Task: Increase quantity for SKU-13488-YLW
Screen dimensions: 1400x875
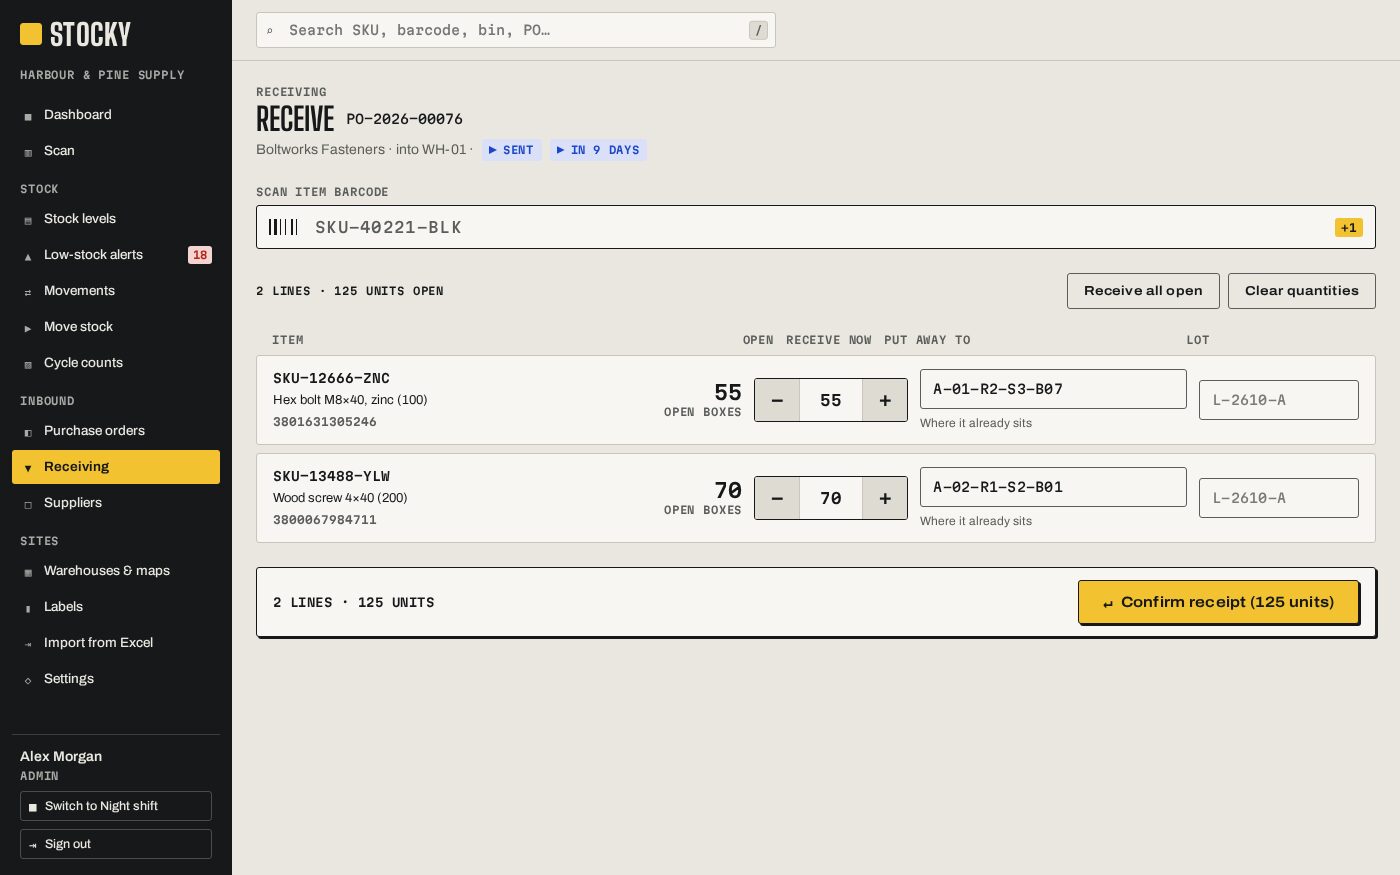Action: [885, 498]
